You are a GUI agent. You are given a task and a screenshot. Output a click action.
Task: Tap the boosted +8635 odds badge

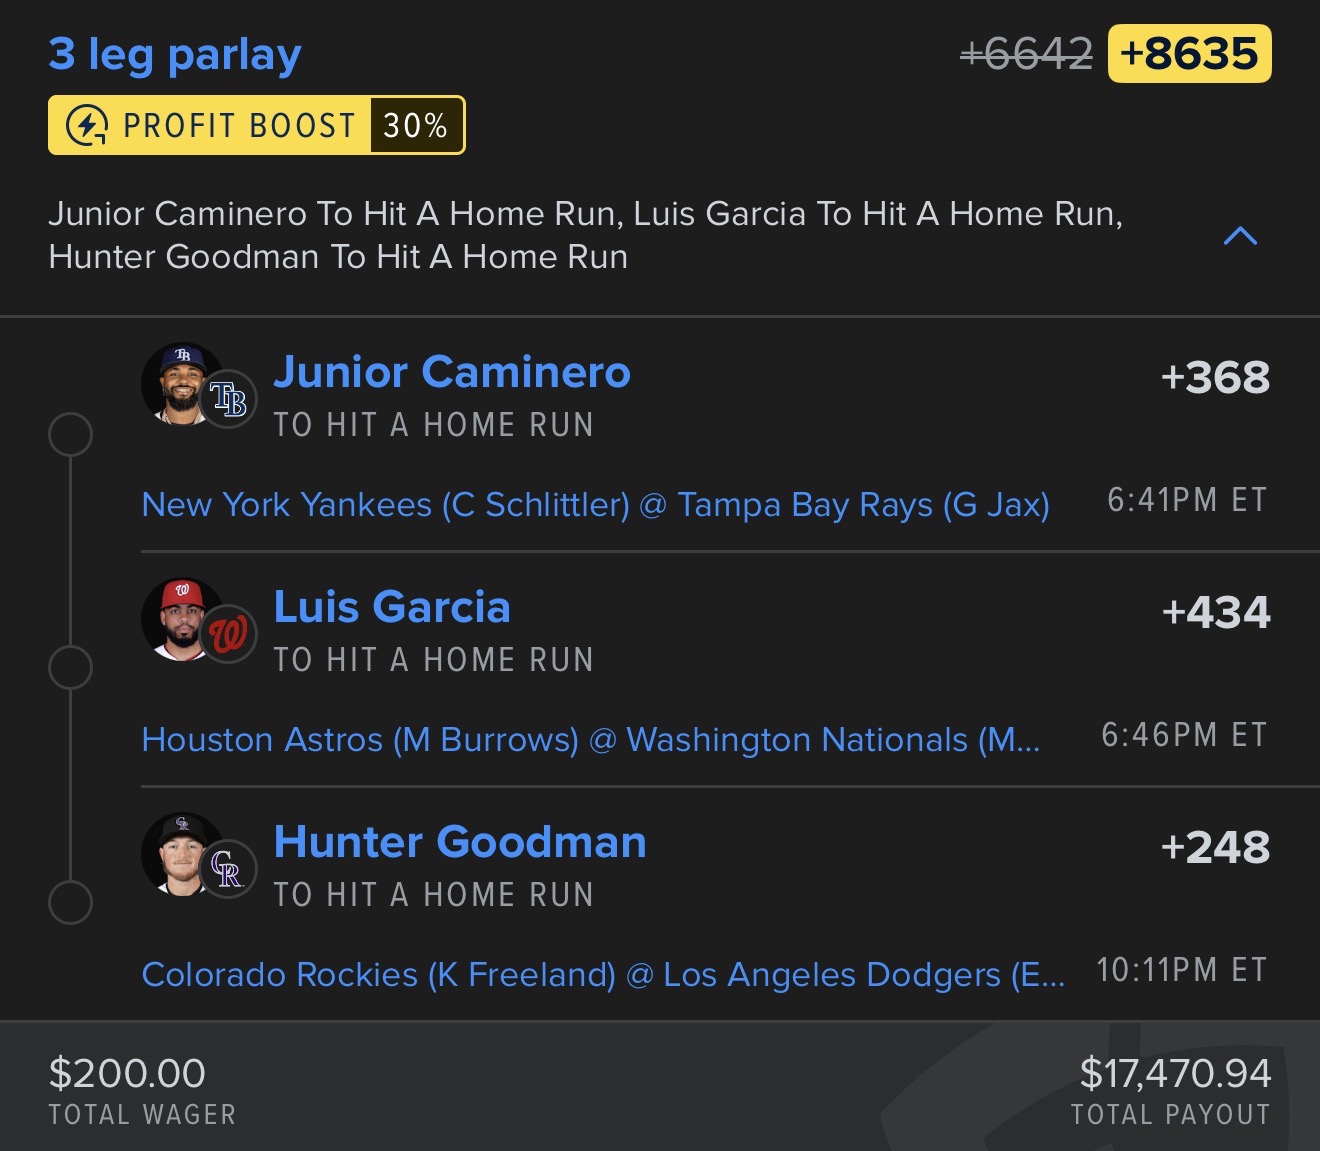point(1189,54)
